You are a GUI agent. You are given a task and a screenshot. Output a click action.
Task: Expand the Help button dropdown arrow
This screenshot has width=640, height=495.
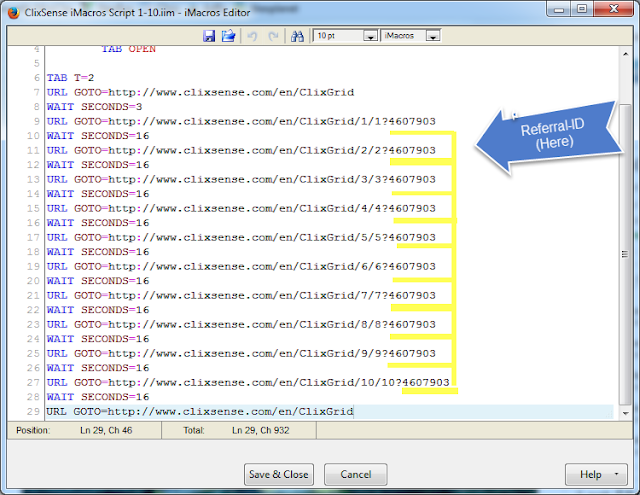616,474
